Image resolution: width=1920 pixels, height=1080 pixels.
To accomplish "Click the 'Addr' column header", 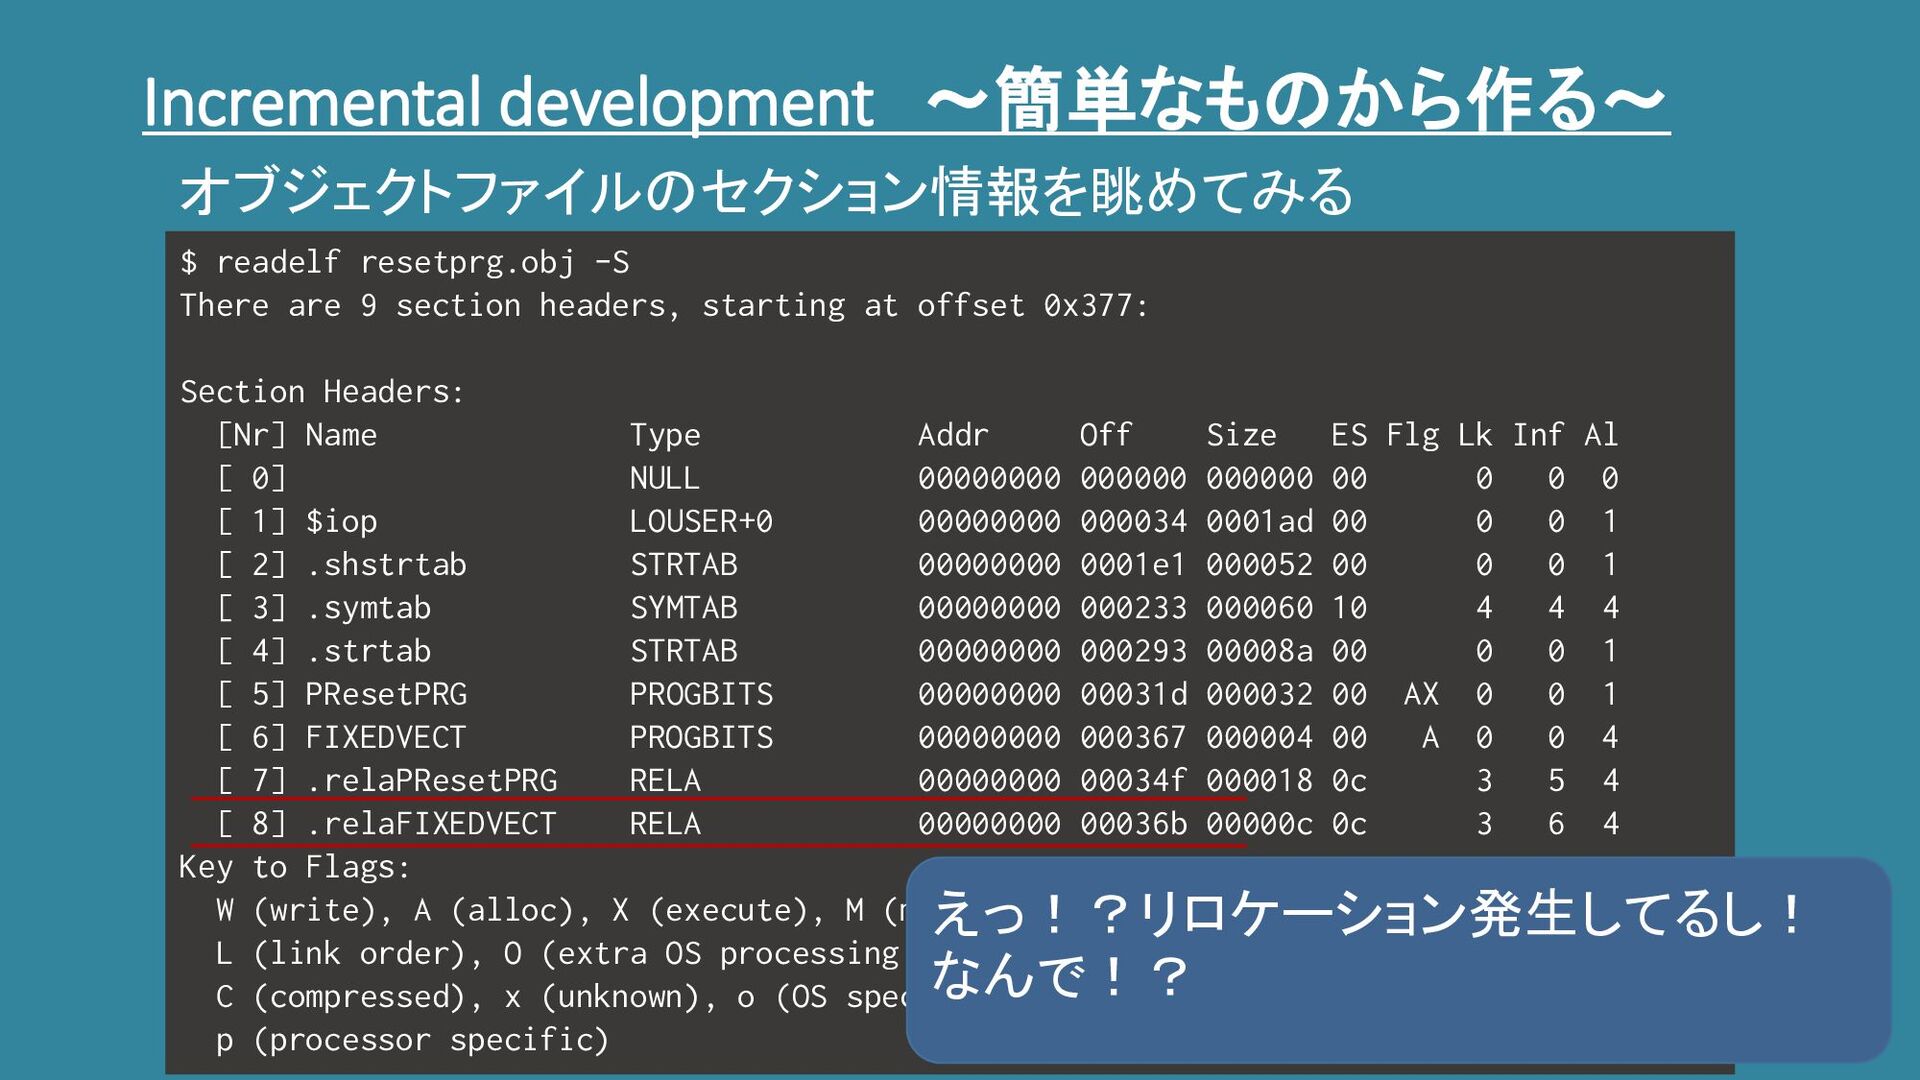I will [x=953, y=435].
